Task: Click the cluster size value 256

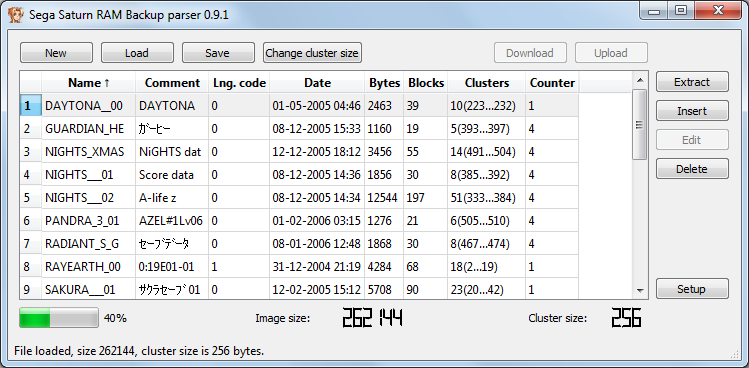Action: tap(626, 318)
